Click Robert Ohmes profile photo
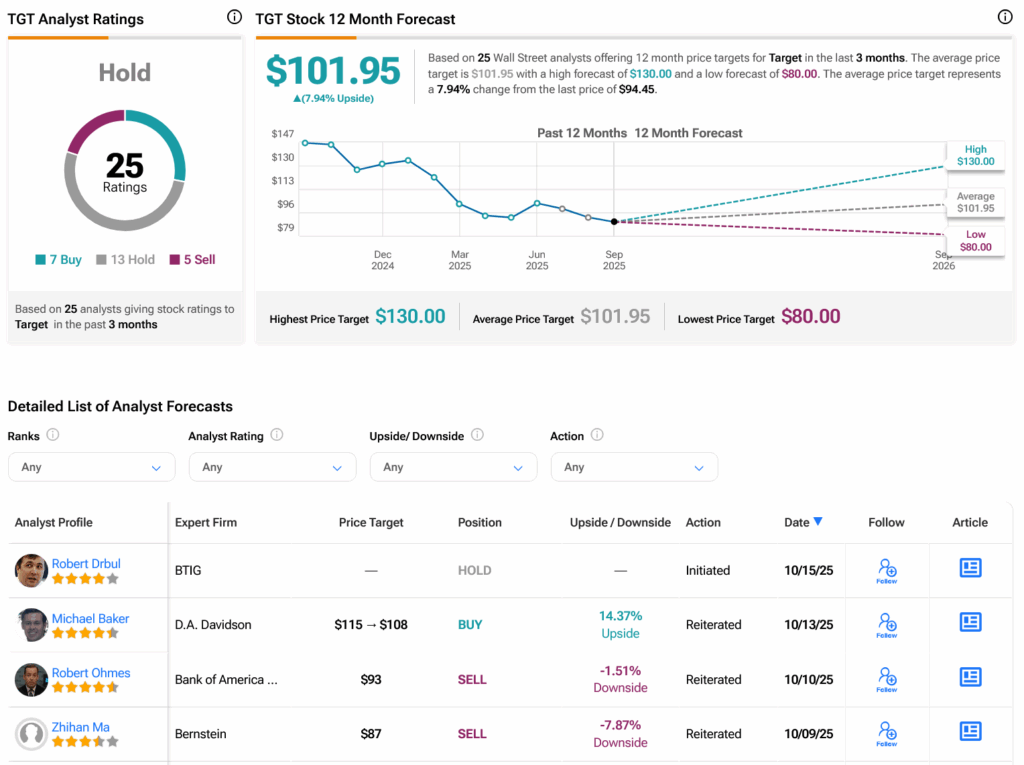 [x=32, y=679]
